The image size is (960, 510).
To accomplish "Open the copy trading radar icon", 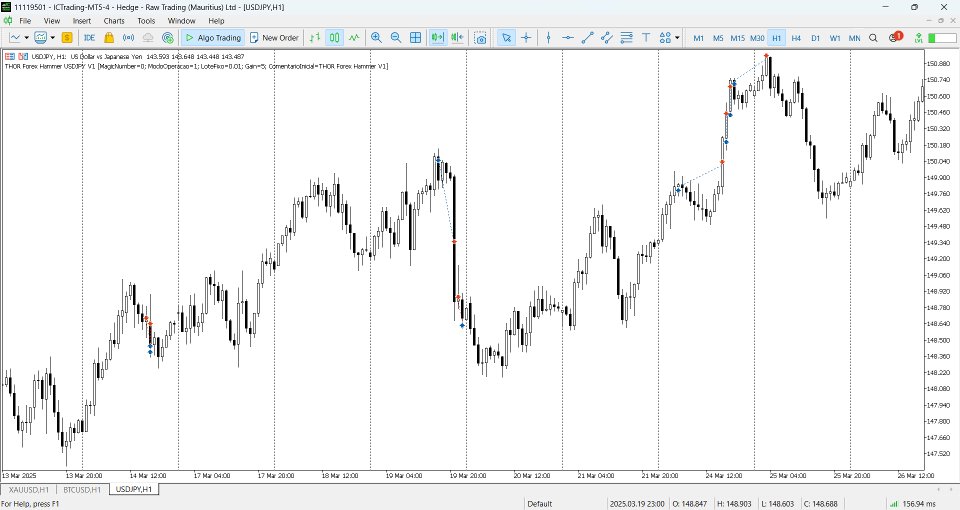I will pos(167,37).
